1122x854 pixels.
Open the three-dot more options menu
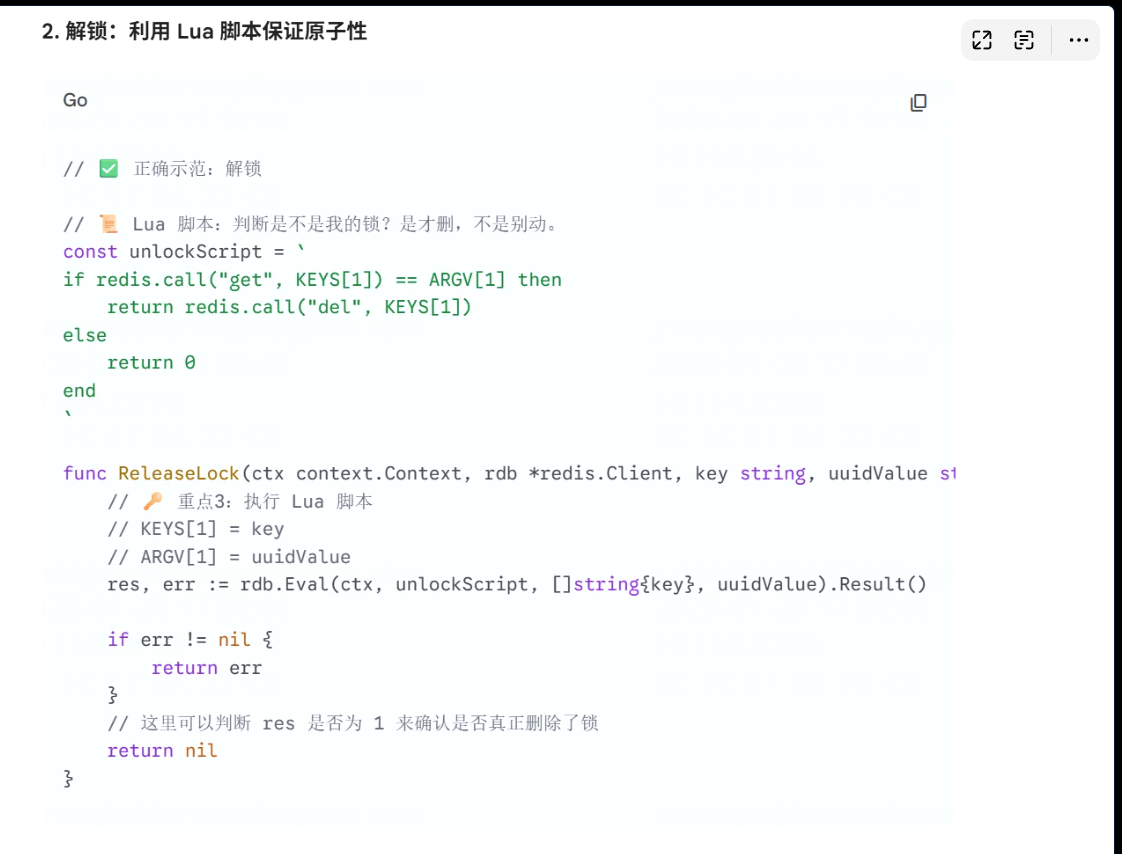(x=1078, y=40)
